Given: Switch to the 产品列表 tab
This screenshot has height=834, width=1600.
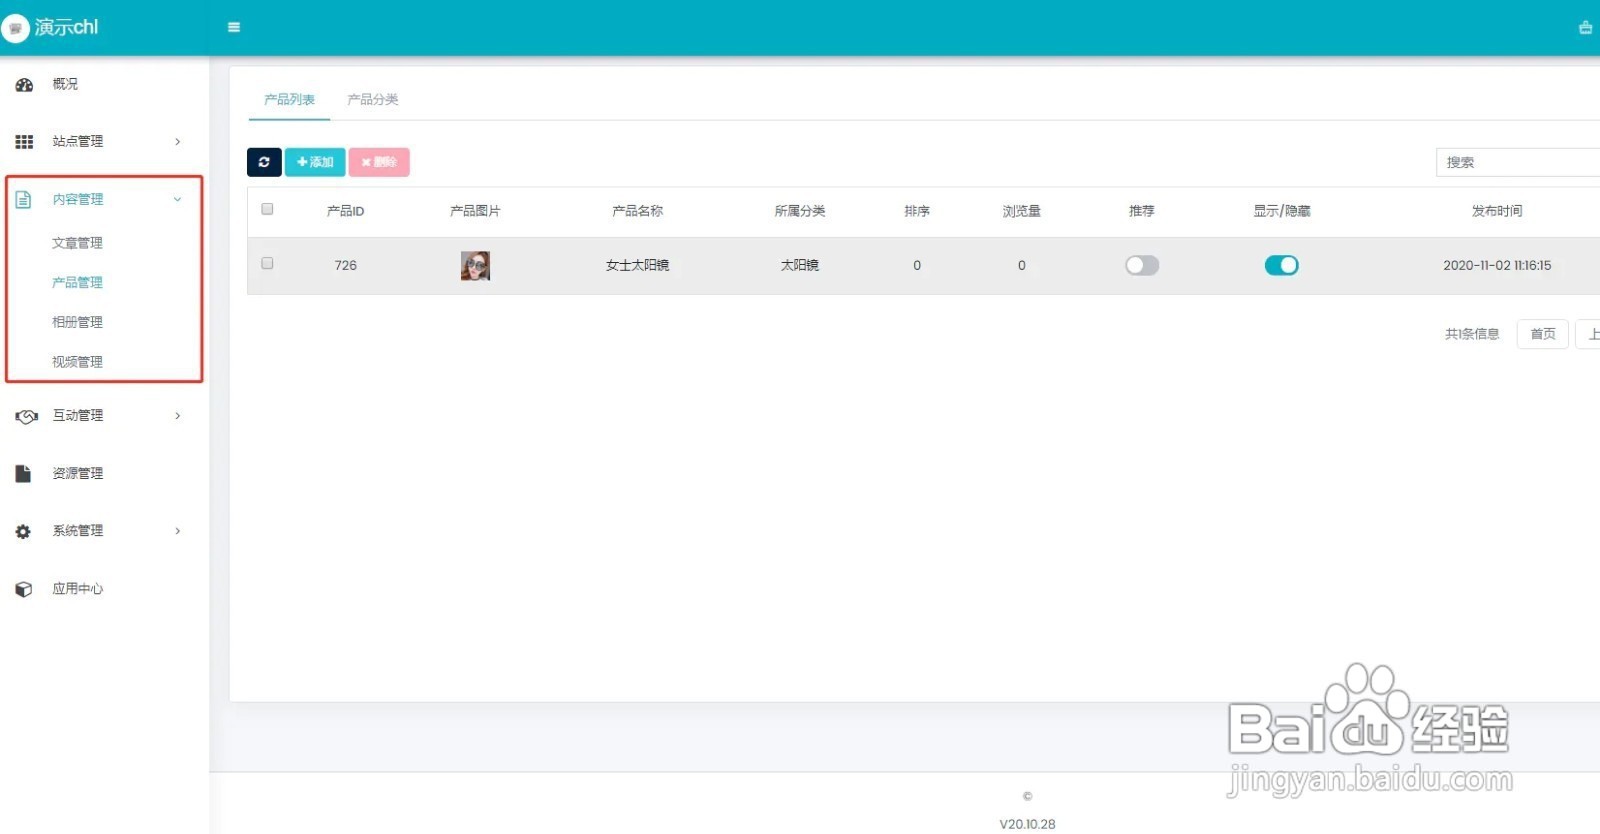Looking at the screenshot, I should point(289,100).
